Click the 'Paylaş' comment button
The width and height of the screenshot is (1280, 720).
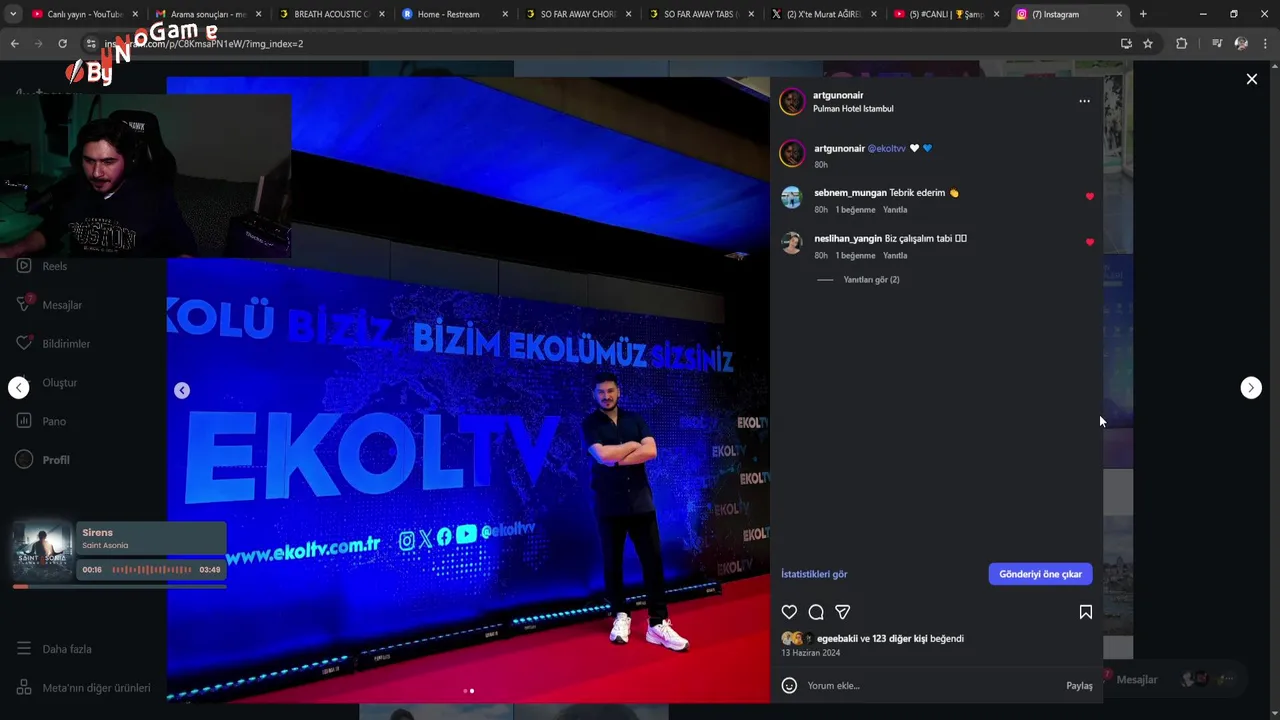[1079, 686]
